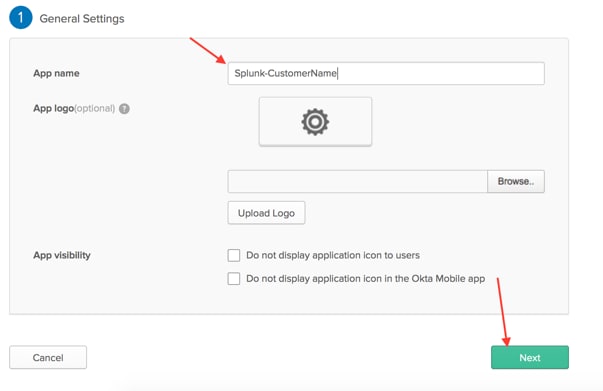Click the logo file path field
The width and height of the screenshot is (603, 391).
(358, 181)
